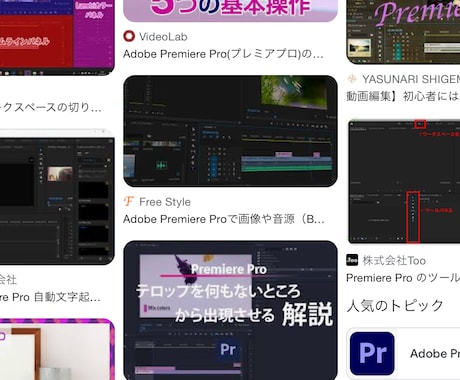Click the Free Style source icon

(129, 201)
